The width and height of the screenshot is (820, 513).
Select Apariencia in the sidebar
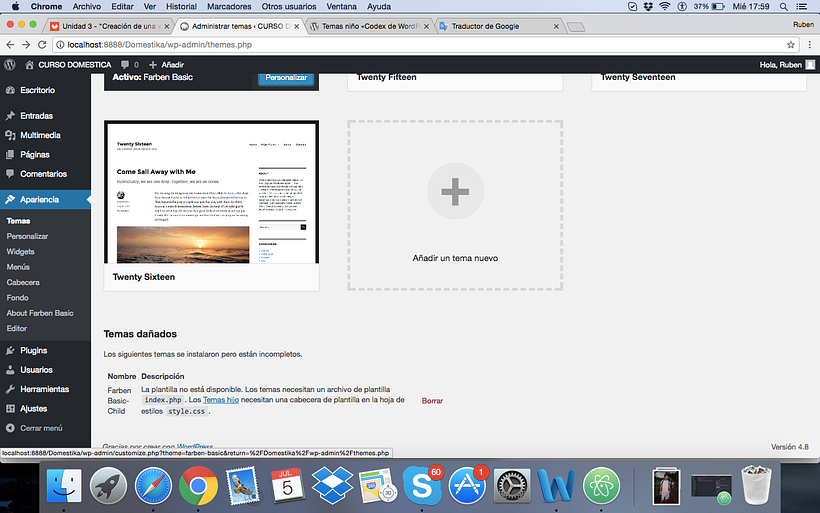tap(45, 199)
